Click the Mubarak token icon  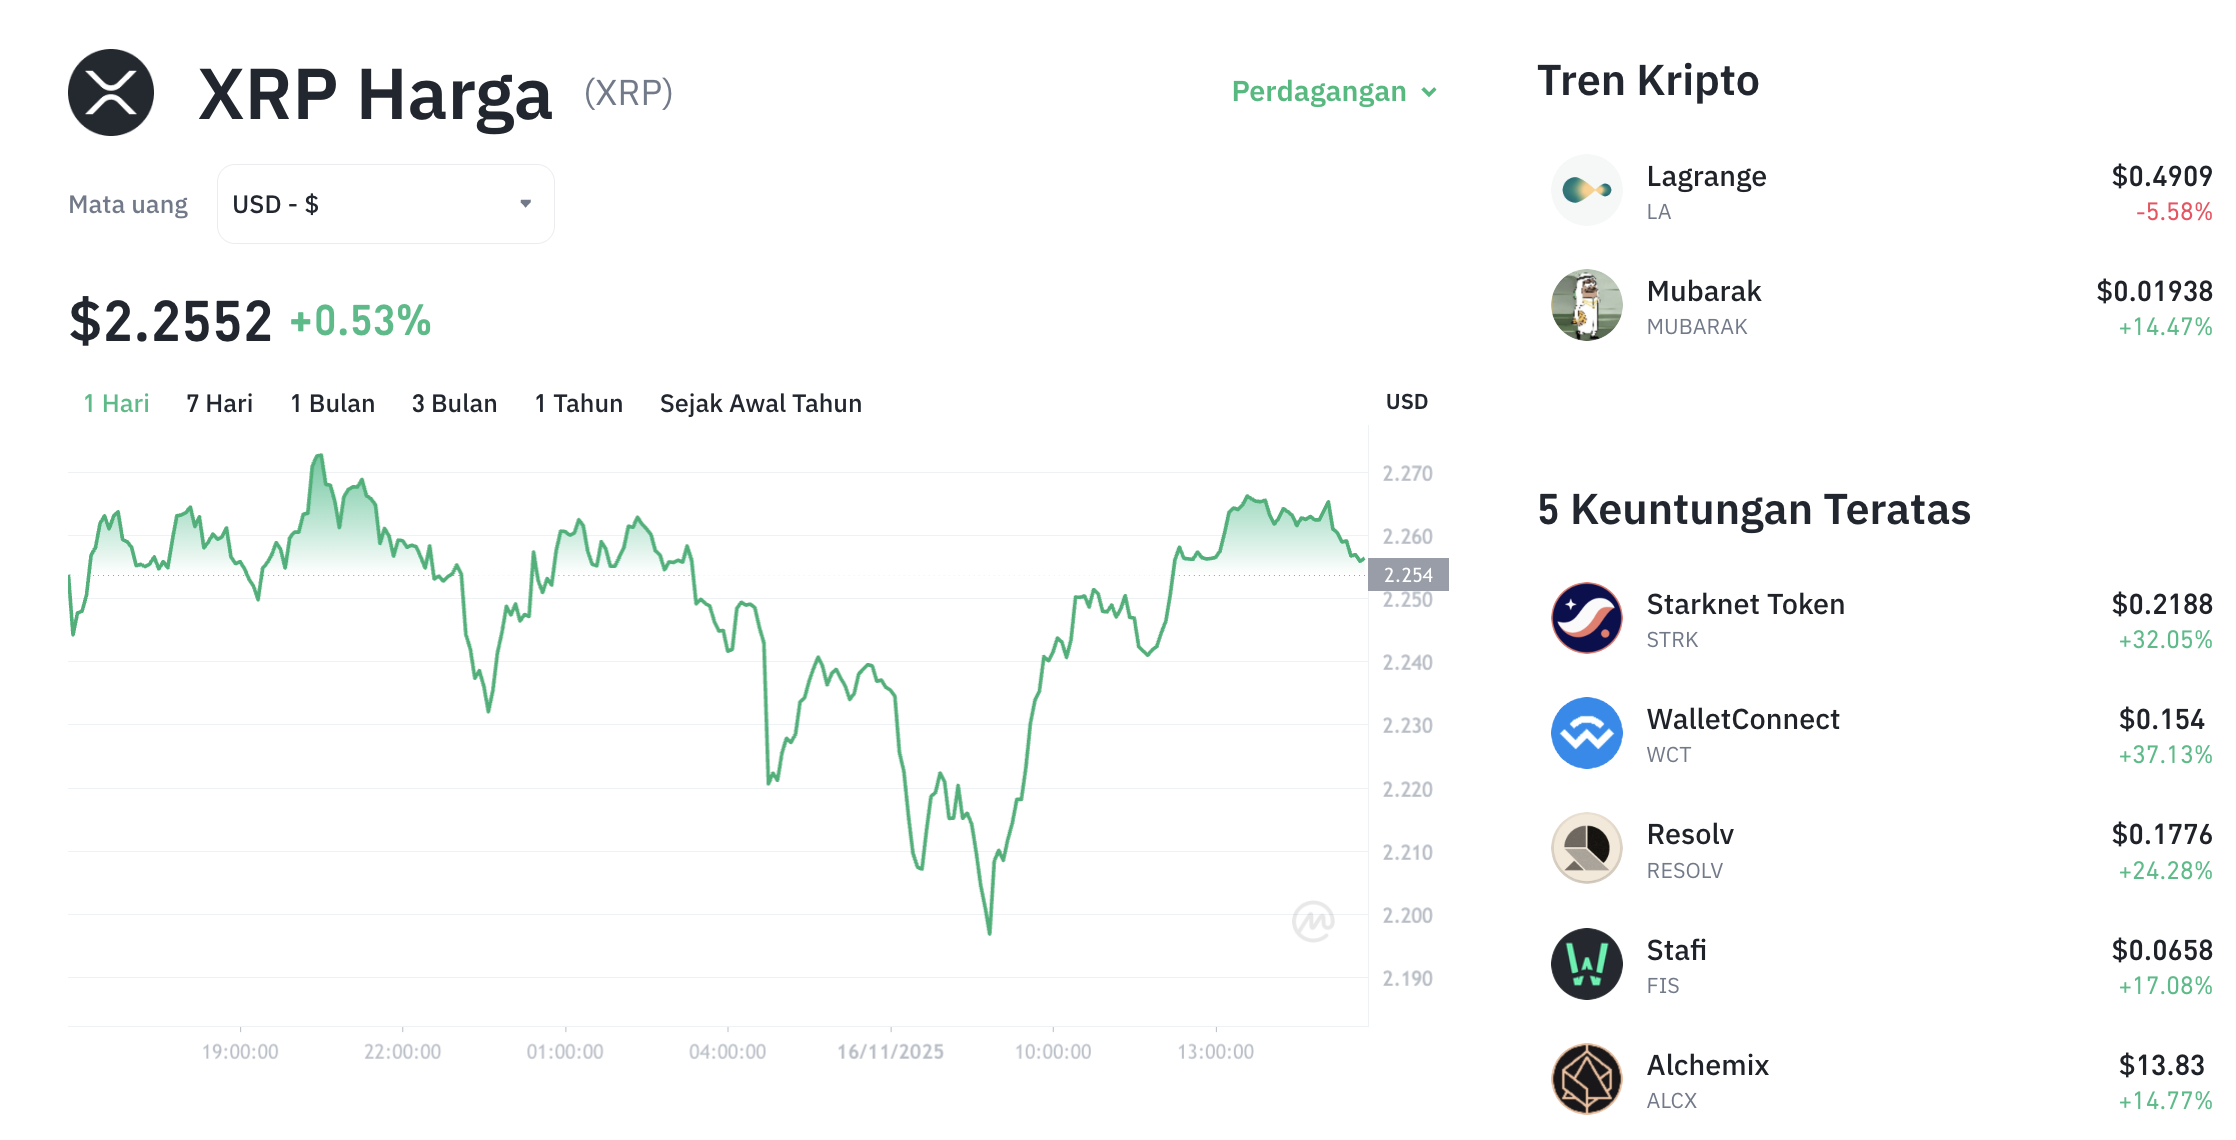click(1586, 306)
